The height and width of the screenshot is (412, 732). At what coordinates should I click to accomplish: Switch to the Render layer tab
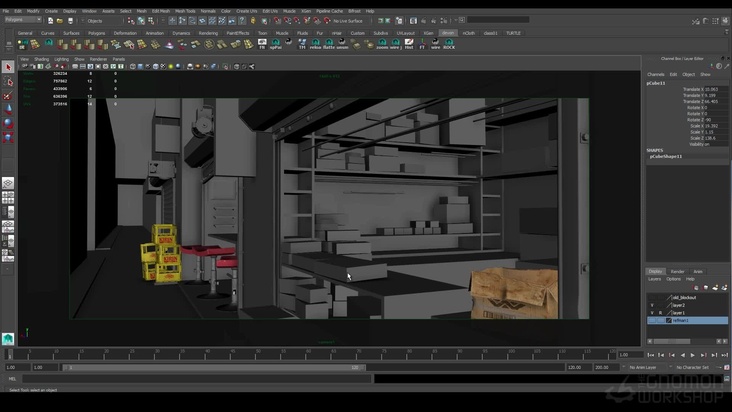click(x=677, y=272)
